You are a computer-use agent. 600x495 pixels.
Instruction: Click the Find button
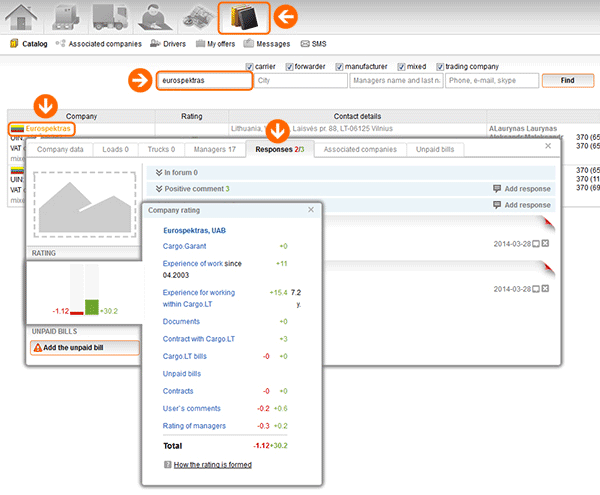point(567,80)
